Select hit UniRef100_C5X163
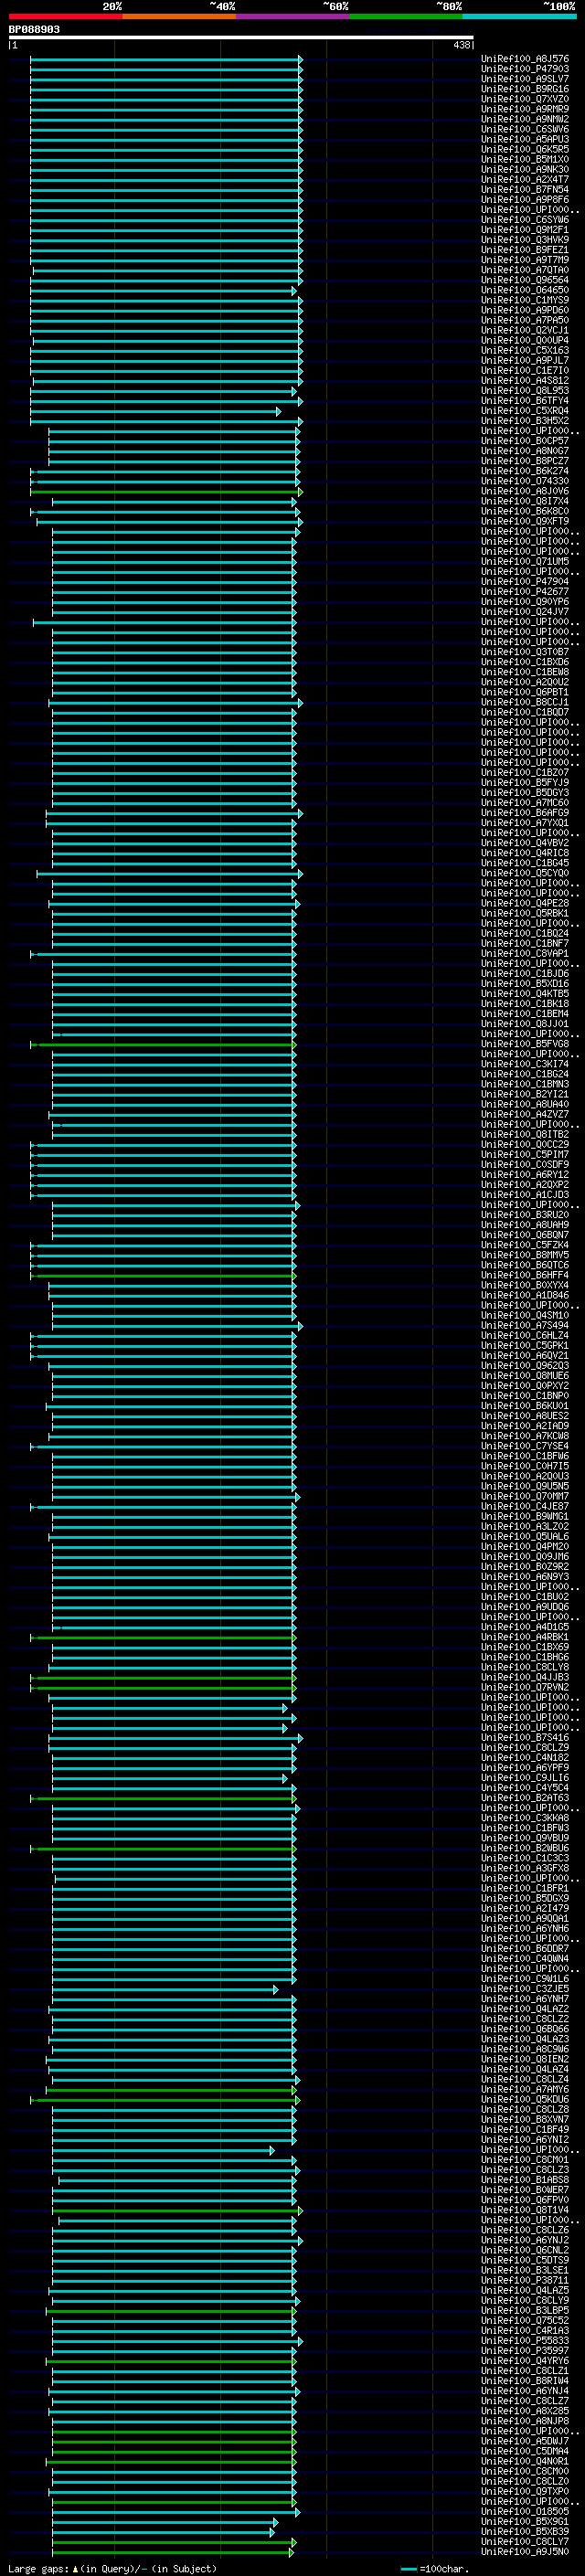The width and height of the screenshot is (585, 2576). [x=525, y=351]
